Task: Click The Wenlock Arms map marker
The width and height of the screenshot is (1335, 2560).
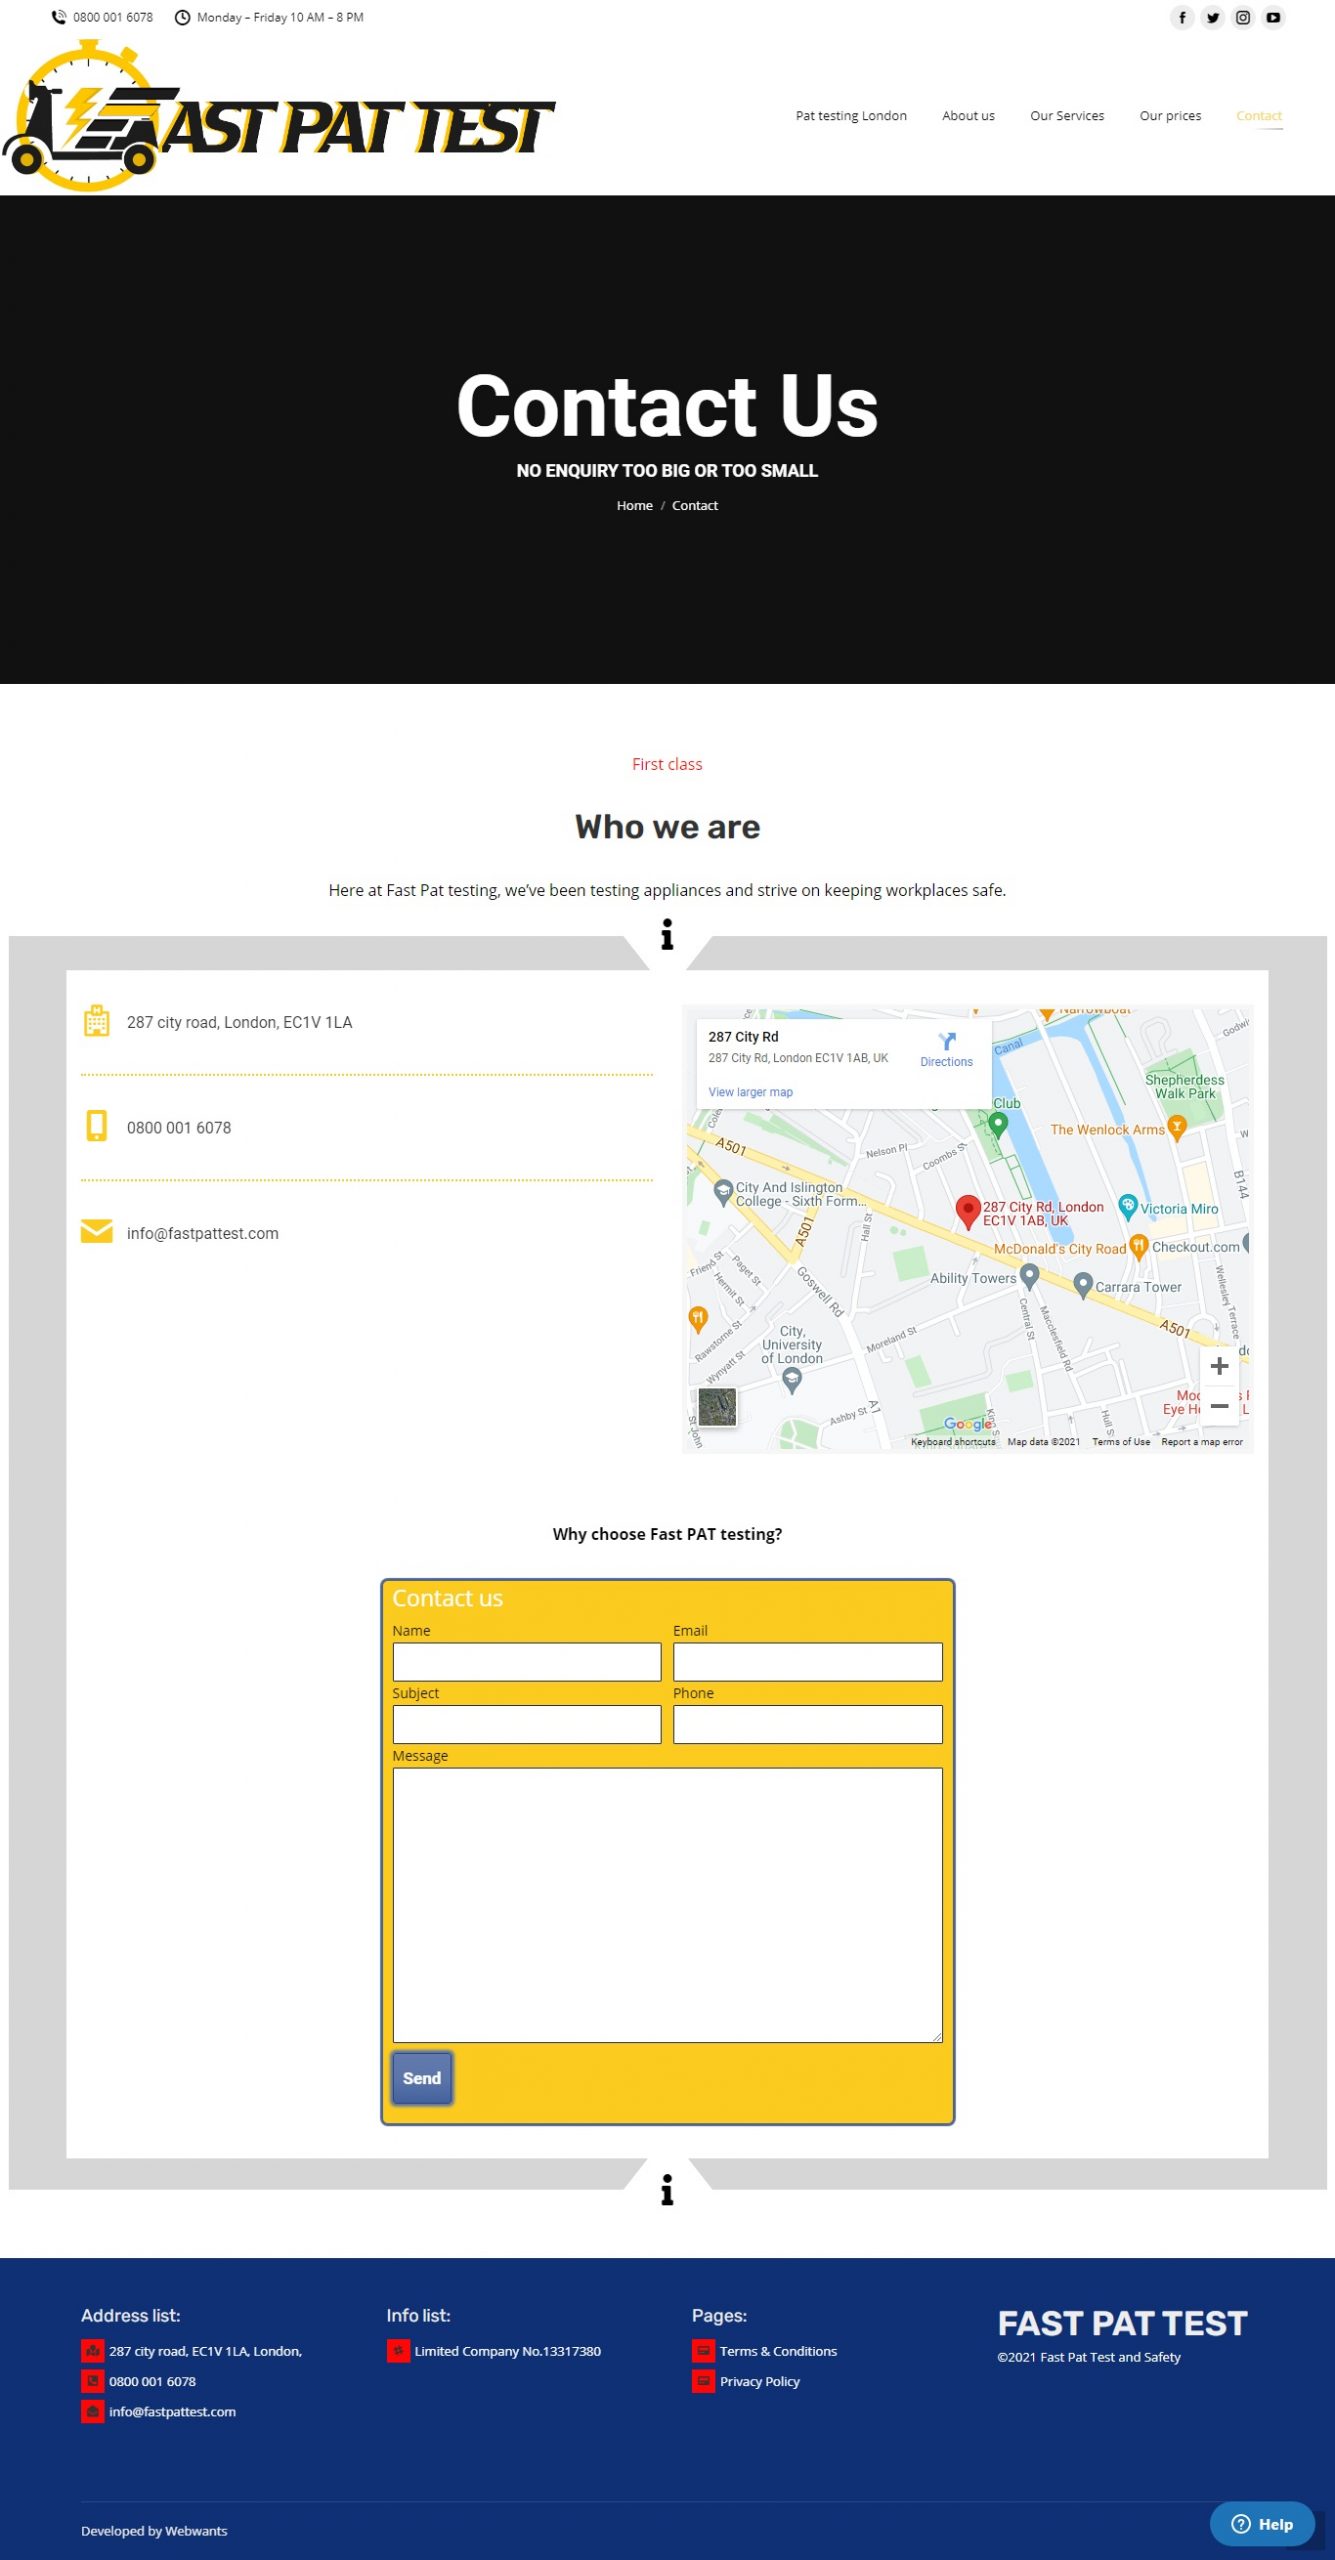Action: tap(1177, 1129)
